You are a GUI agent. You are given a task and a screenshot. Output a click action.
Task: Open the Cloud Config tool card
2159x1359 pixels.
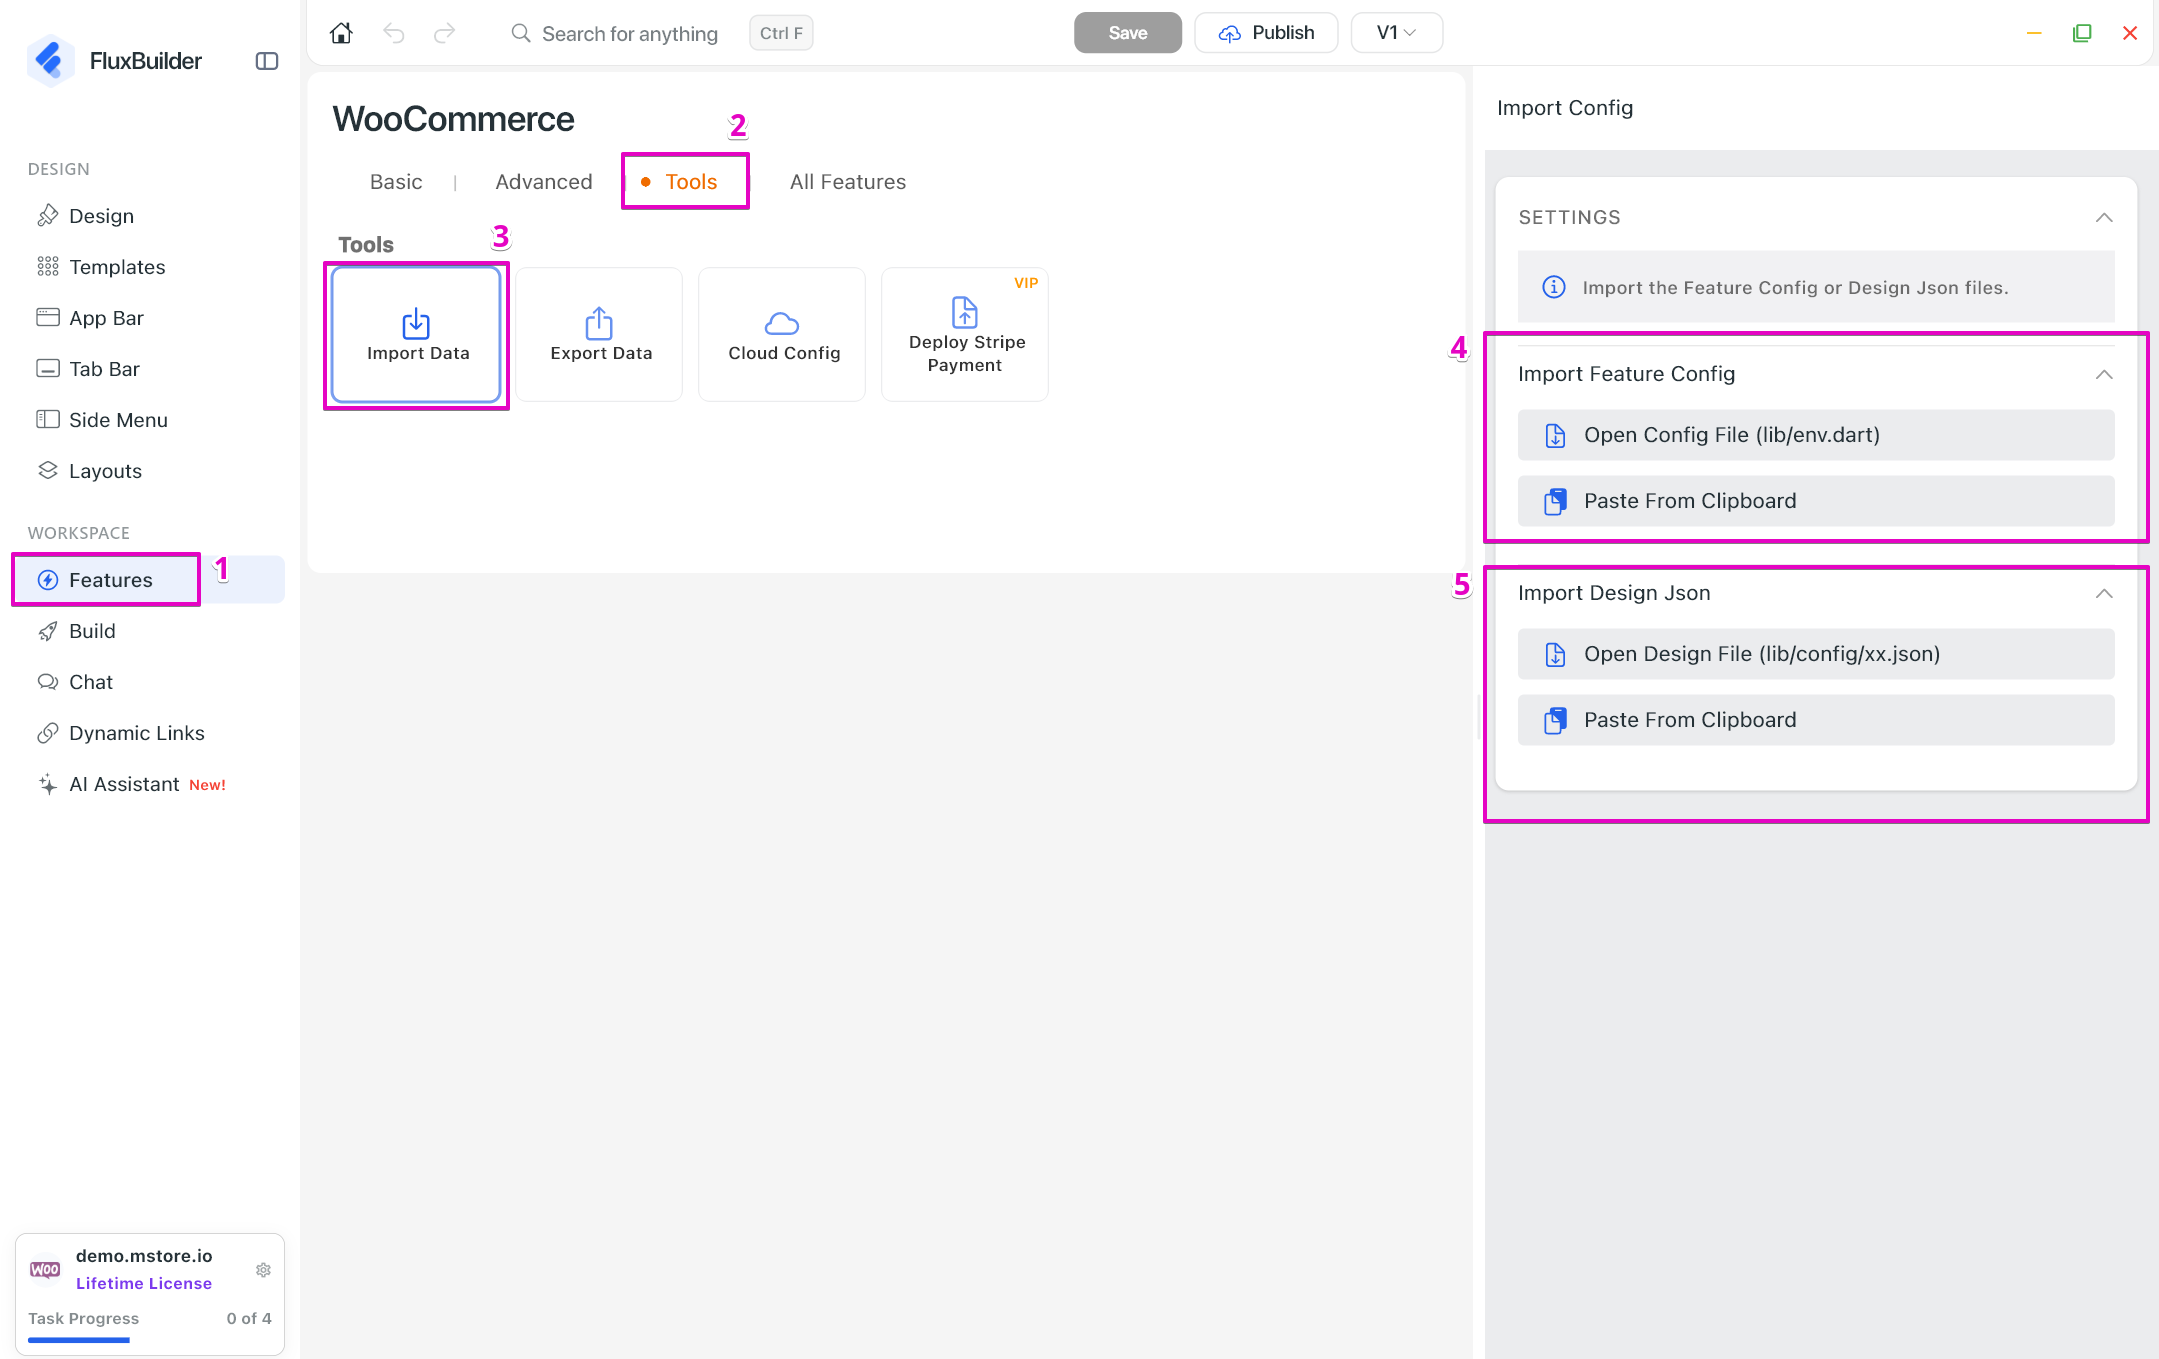pyautogui.click(x=783, y=335)
